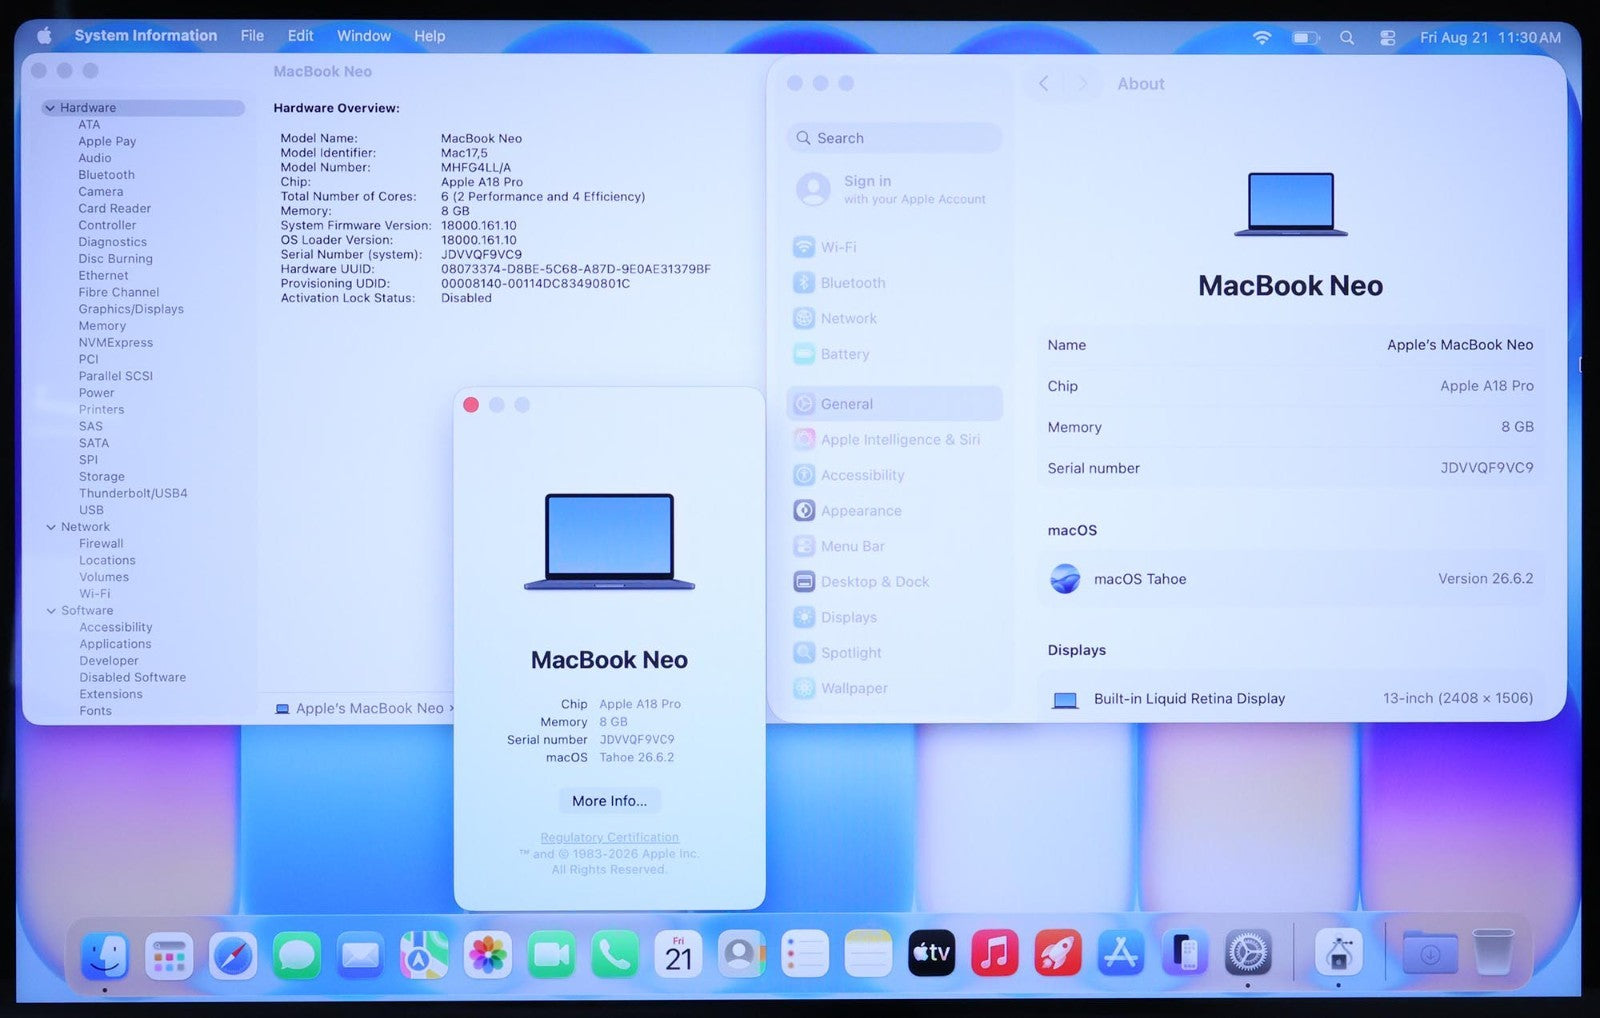Select Apple Pay in the Hardware list
This screenshot has height=1018, width=1600.
[x=107, y=142]
